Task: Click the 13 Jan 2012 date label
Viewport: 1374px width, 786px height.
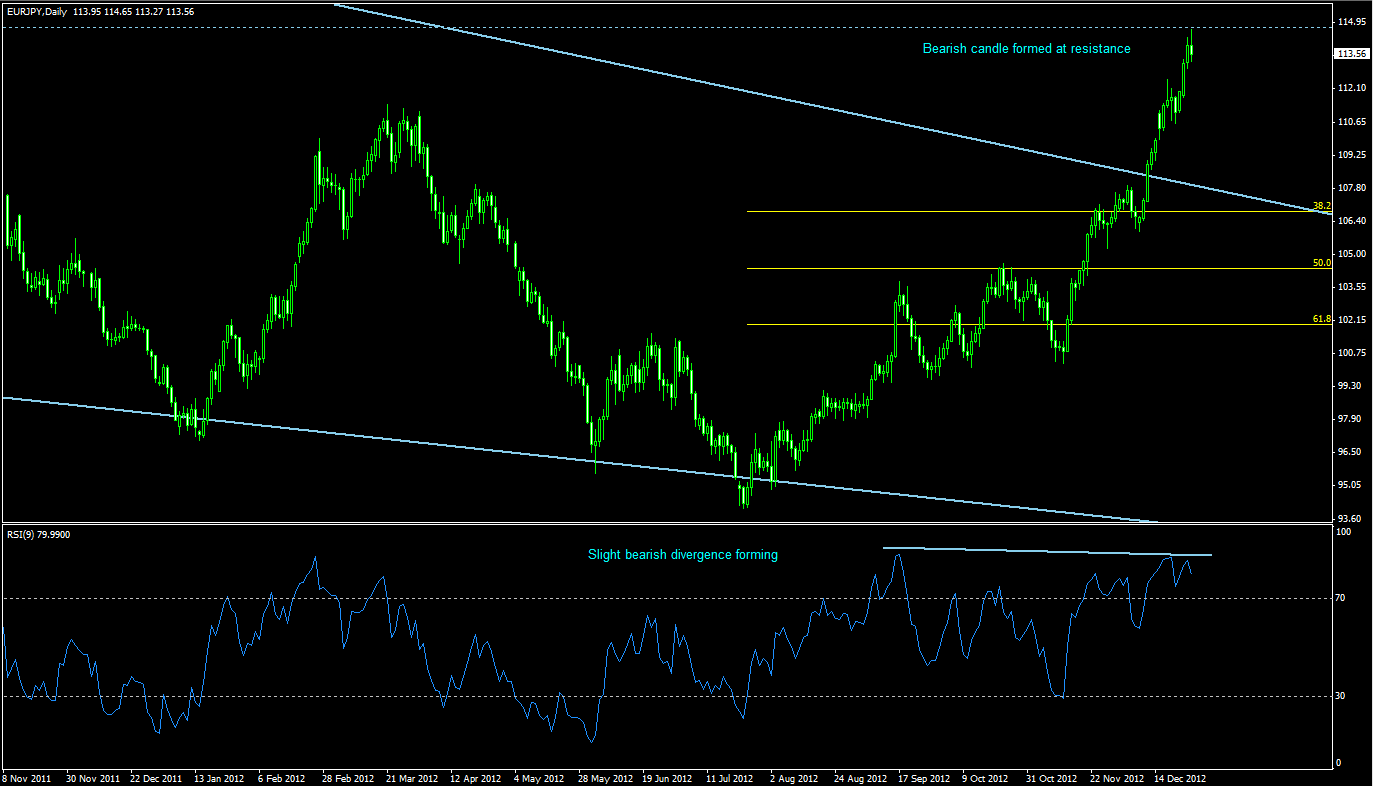Action: click(x=219, y=777)
